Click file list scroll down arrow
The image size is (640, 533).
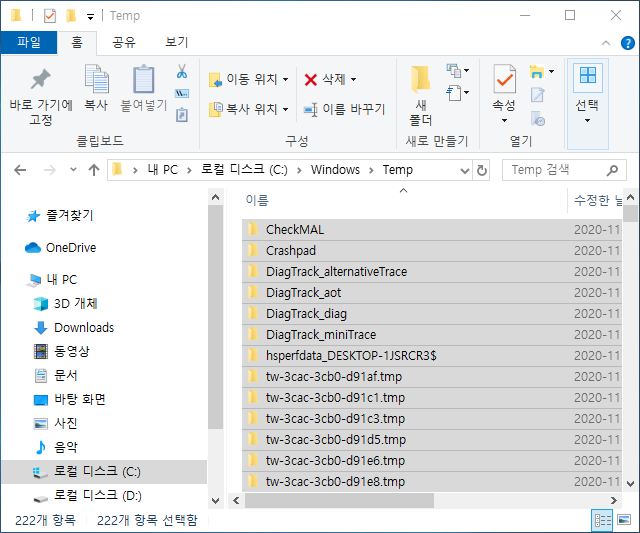tap(631, 484)
